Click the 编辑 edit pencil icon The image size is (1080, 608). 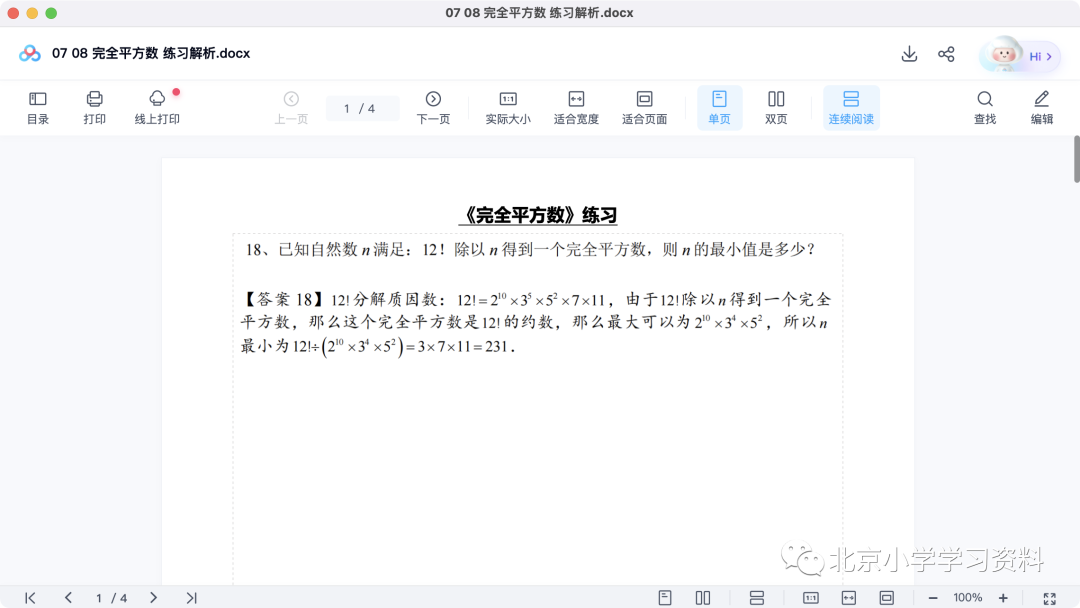coord(1041,99)
